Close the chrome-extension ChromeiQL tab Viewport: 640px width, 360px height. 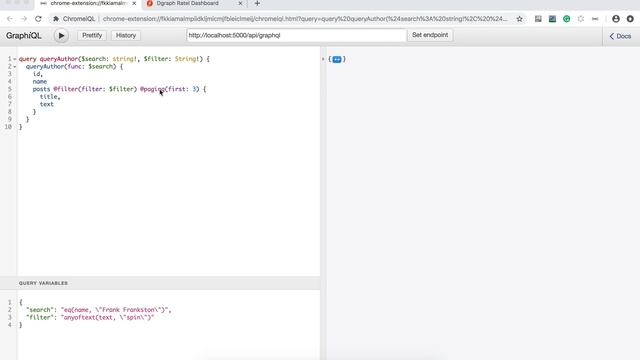click(x=134, y=3)
